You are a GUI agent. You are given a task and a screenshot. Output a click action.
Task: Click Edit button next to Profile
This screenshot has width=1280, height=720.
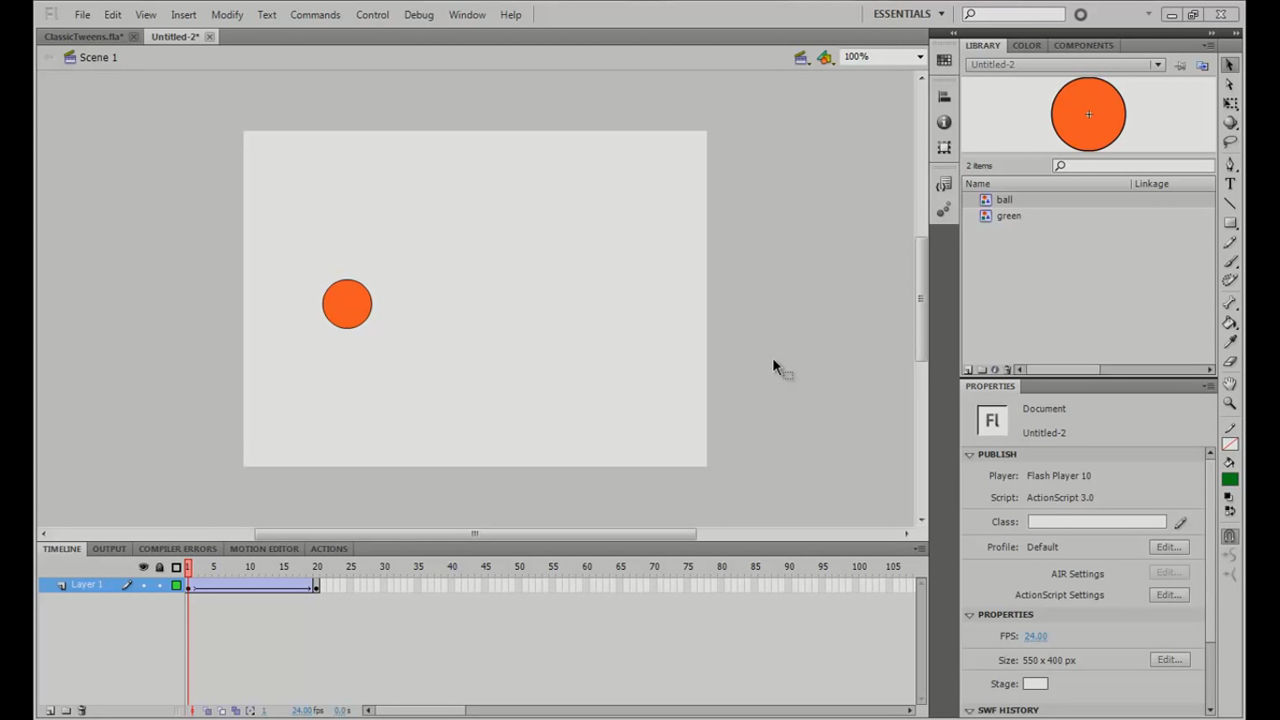tap(1169, 548)
